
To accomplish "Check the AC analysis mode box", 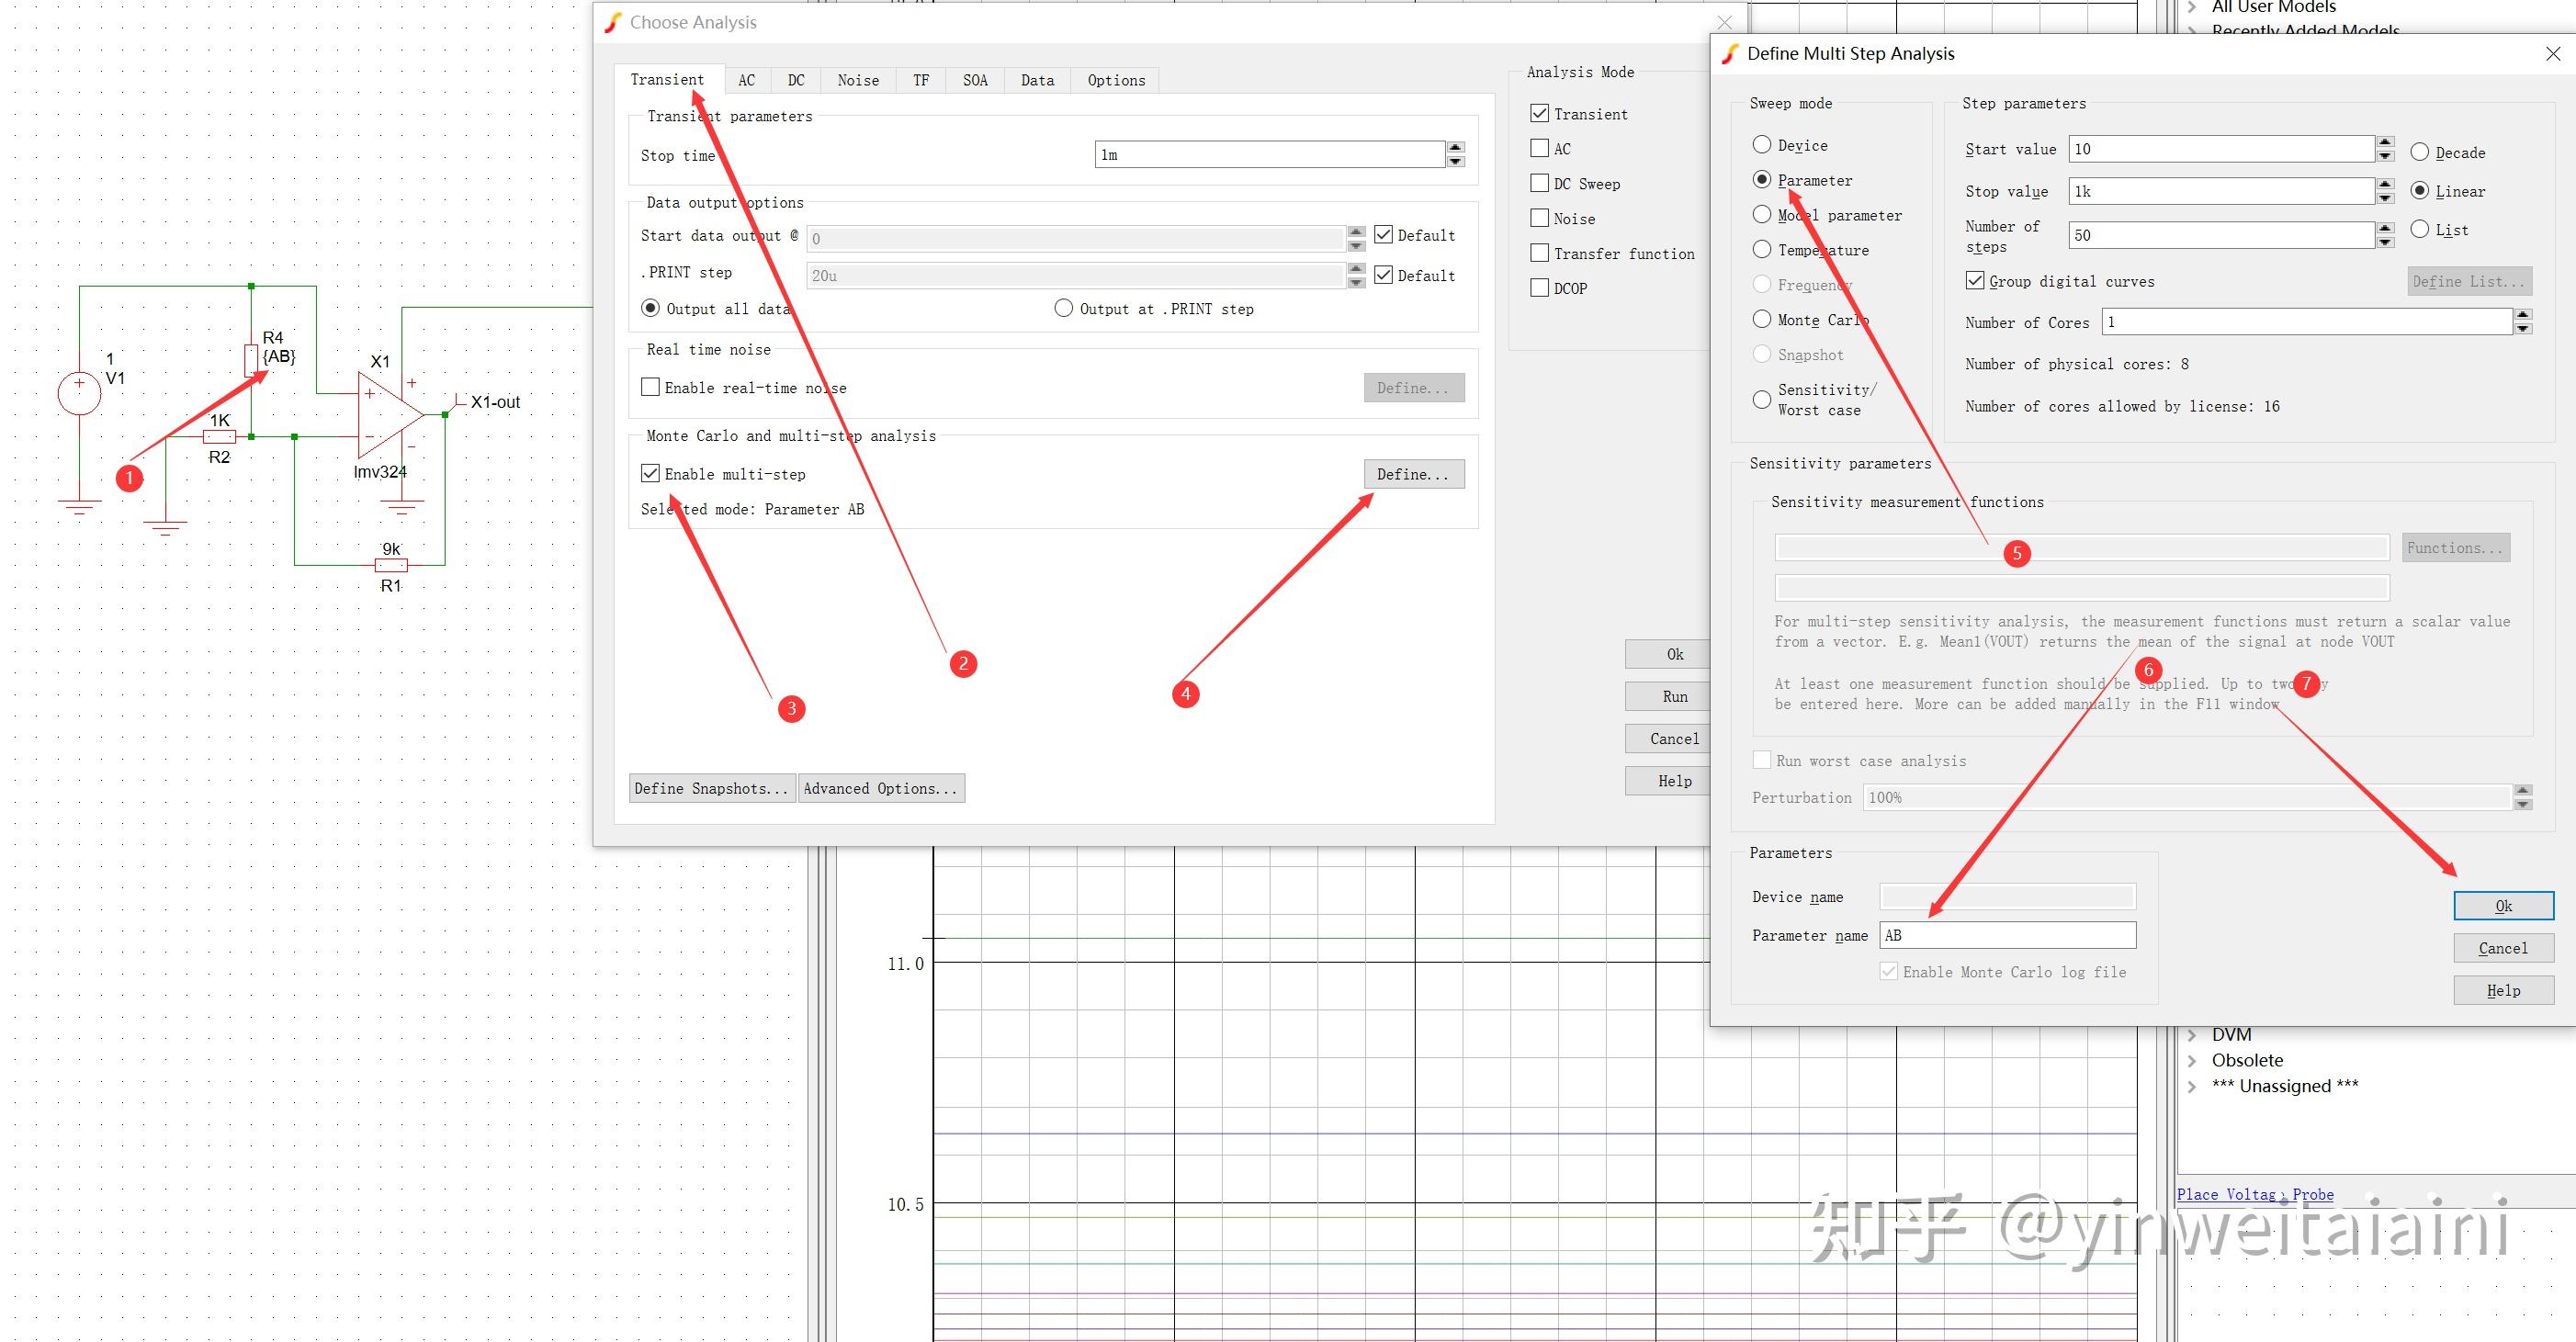I will click(x=1540, y=149).
